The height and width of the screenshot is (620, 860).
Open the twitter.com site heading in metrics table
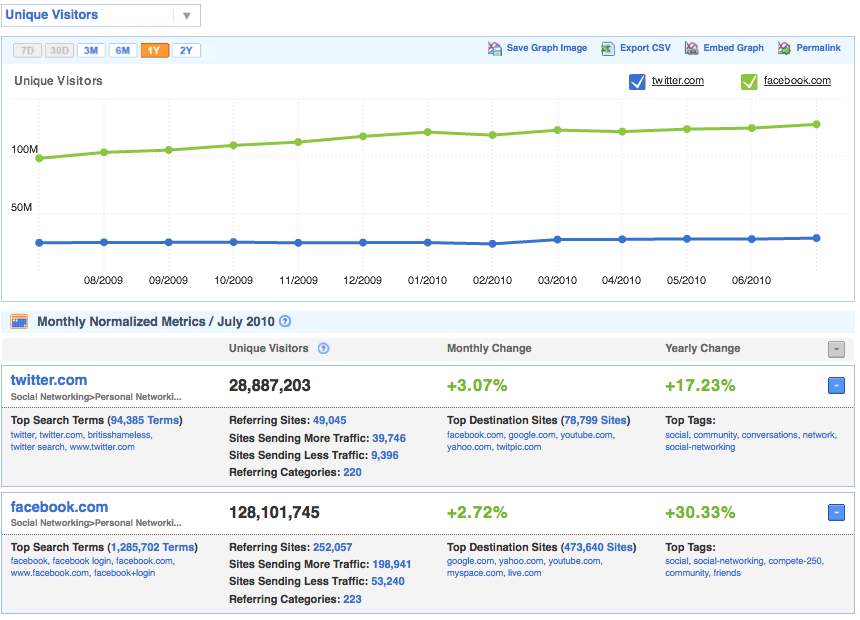[49, 380]
